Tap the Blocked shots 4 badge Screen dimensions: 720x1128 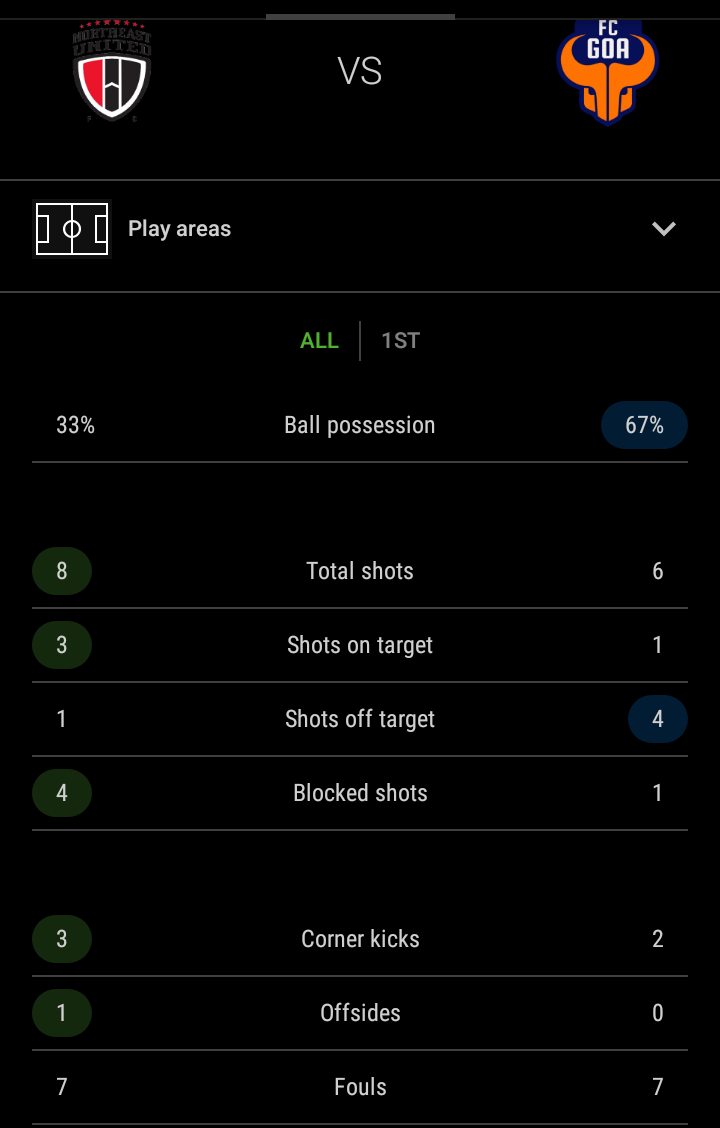62,793
